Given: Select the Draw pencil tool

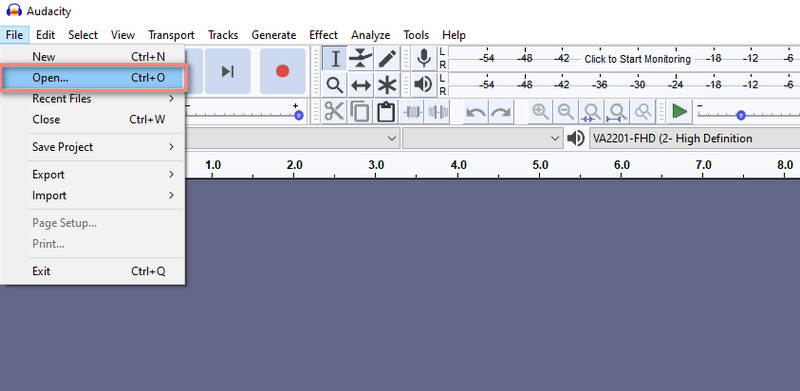Looking at the screenshot, I should (x=387, y=59).
